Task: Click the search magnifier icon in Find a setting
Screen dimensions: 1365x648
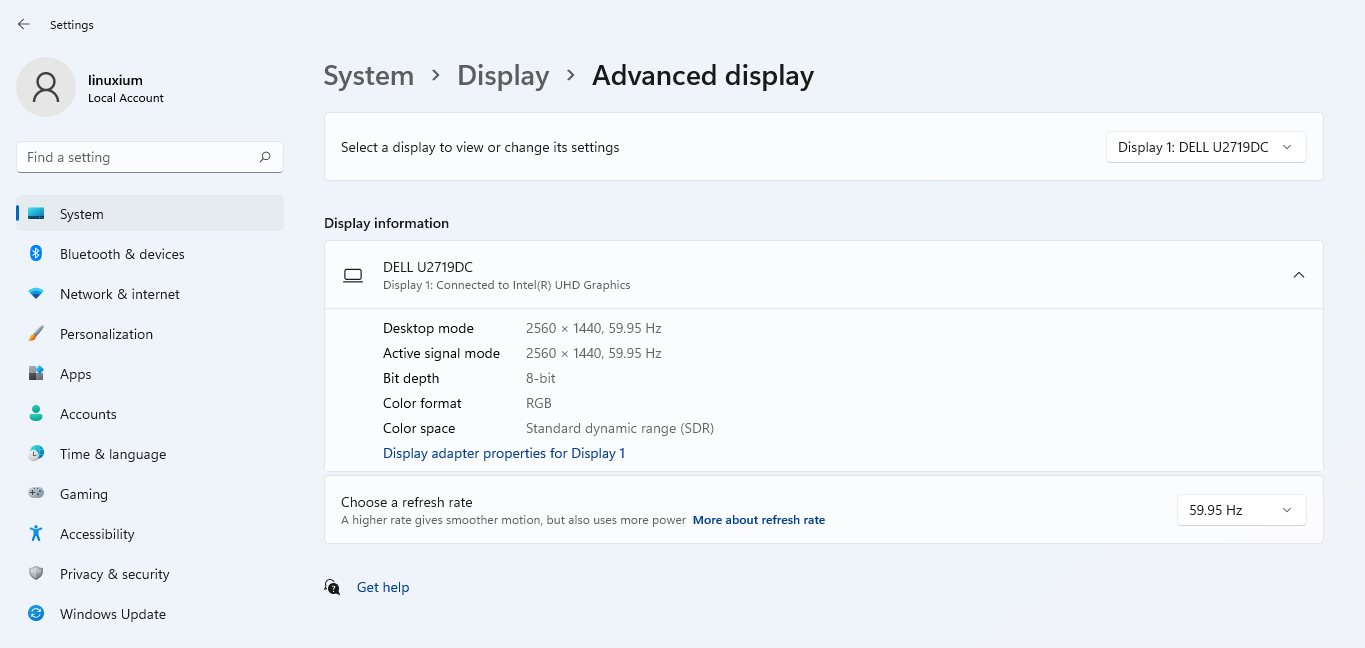Action: (265, 157)
